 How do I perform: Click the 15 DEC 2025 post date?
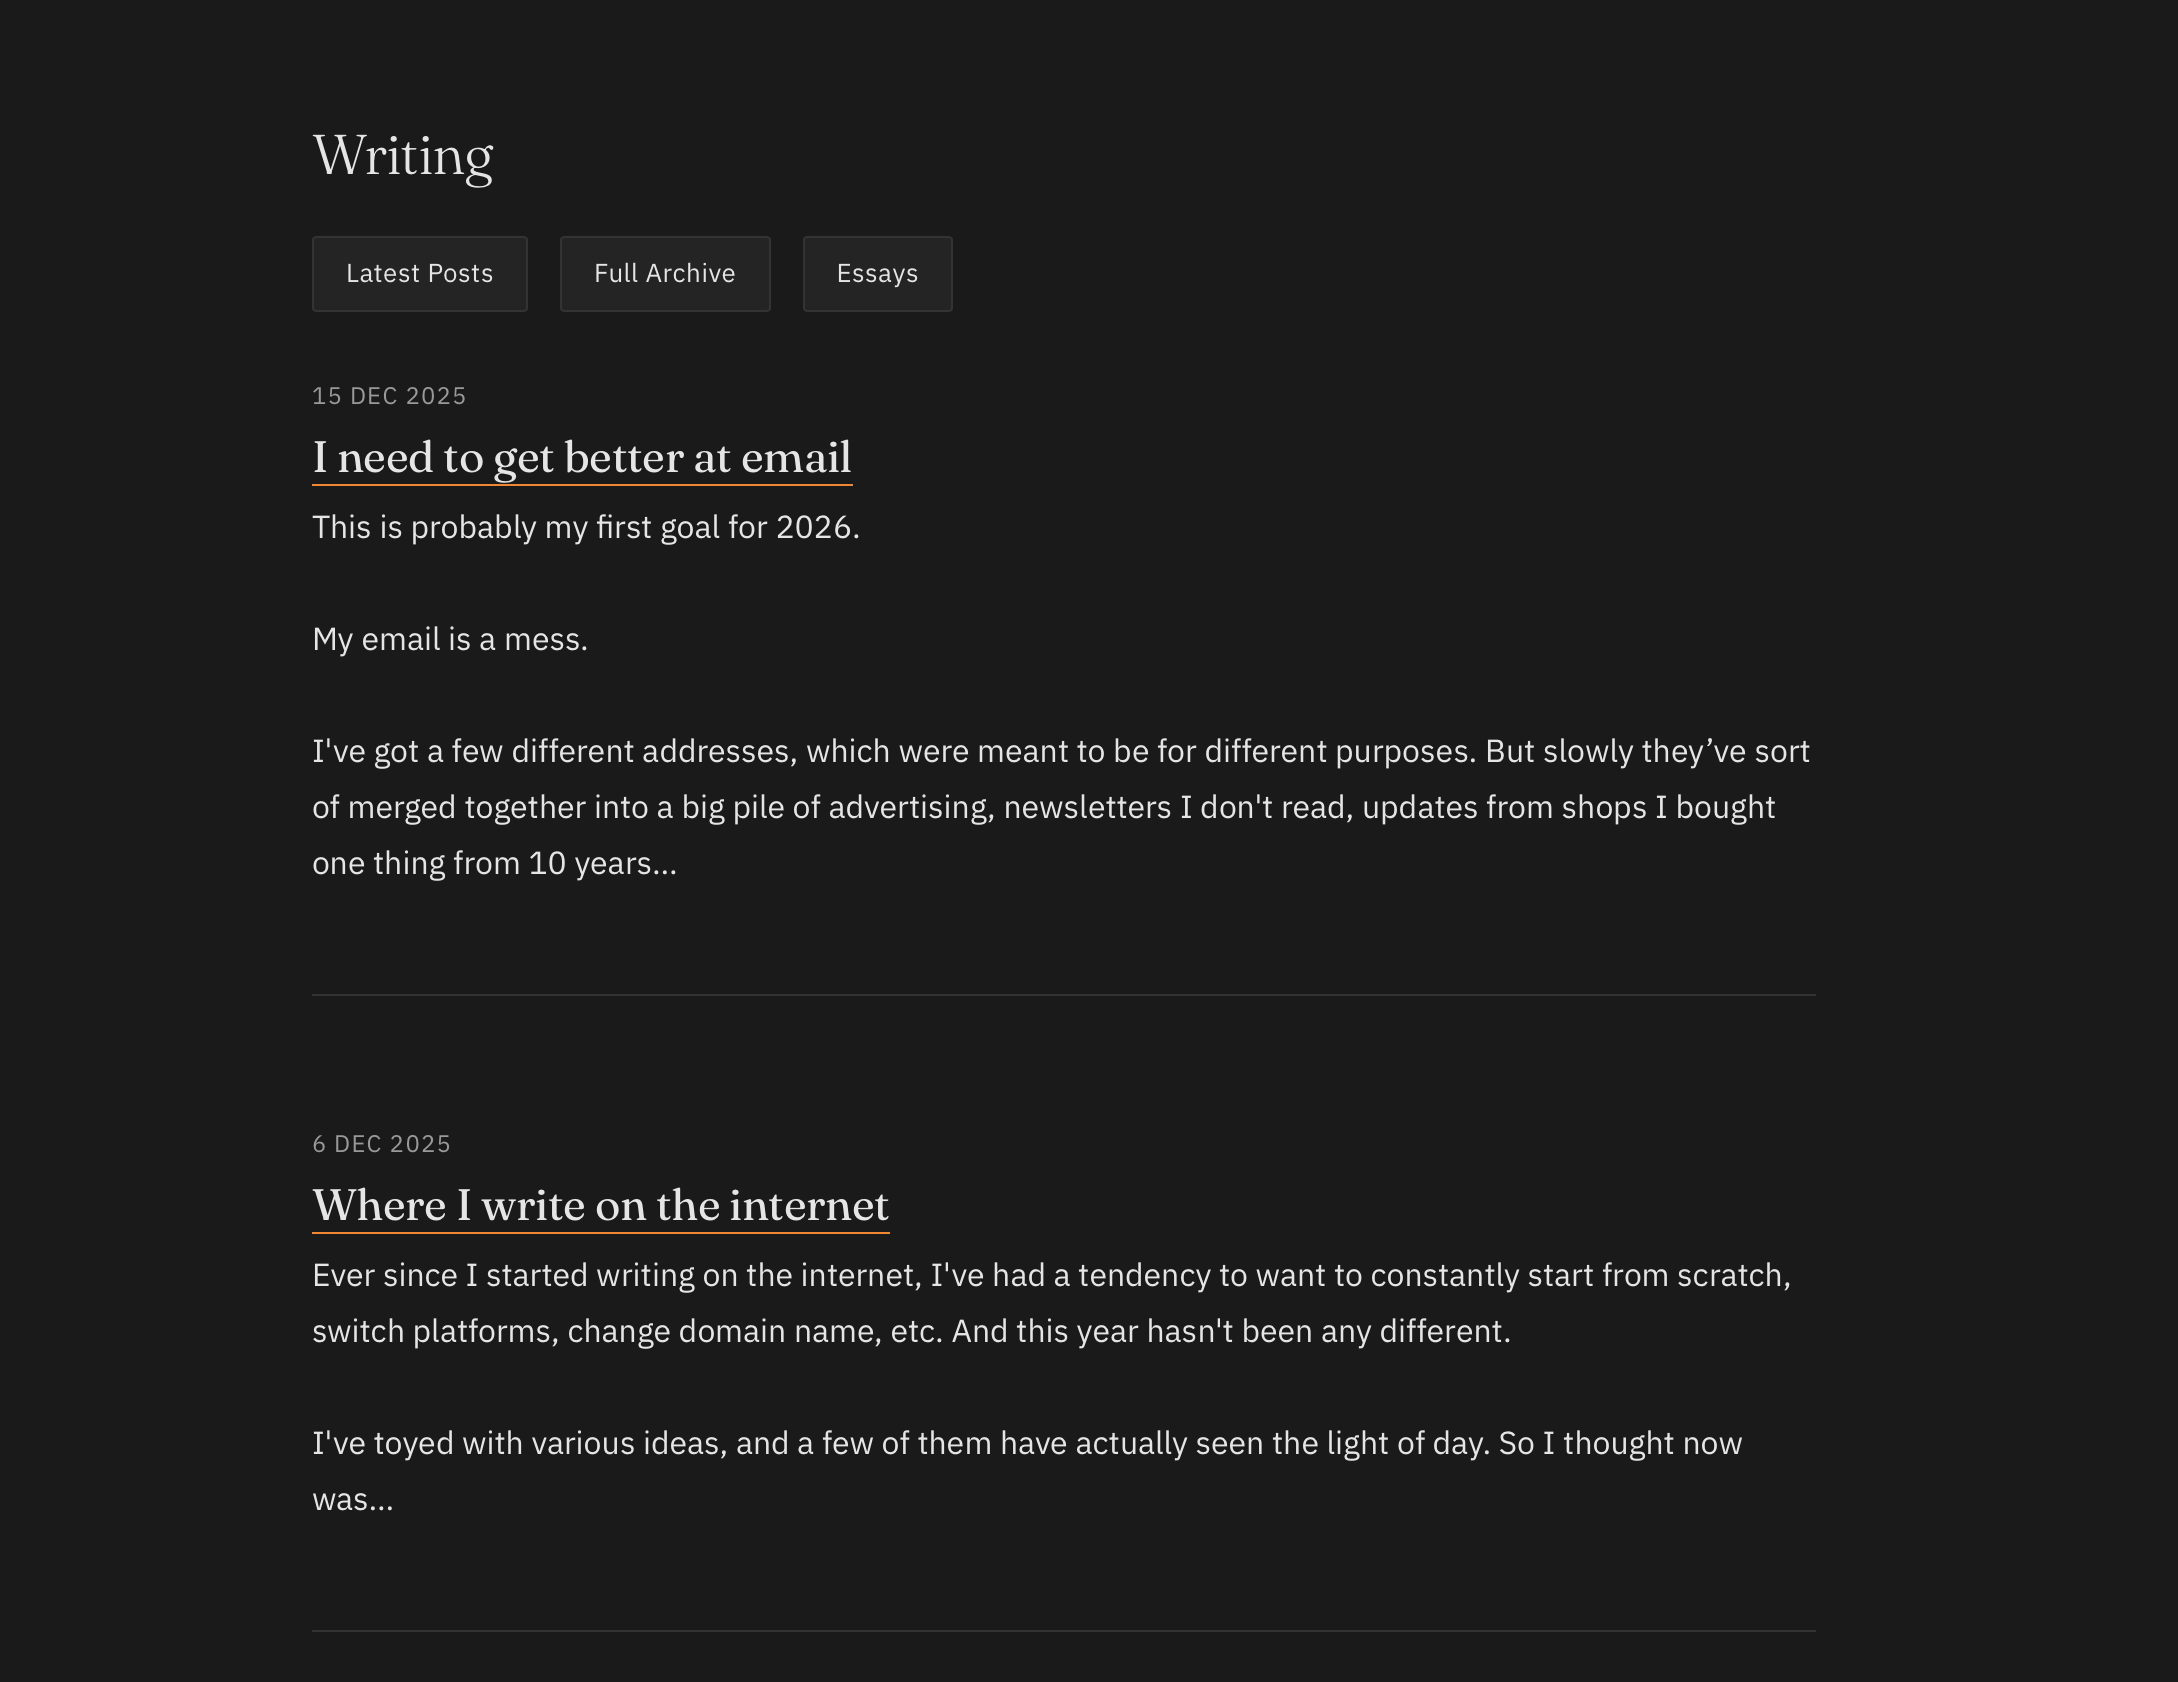(389, 396)
